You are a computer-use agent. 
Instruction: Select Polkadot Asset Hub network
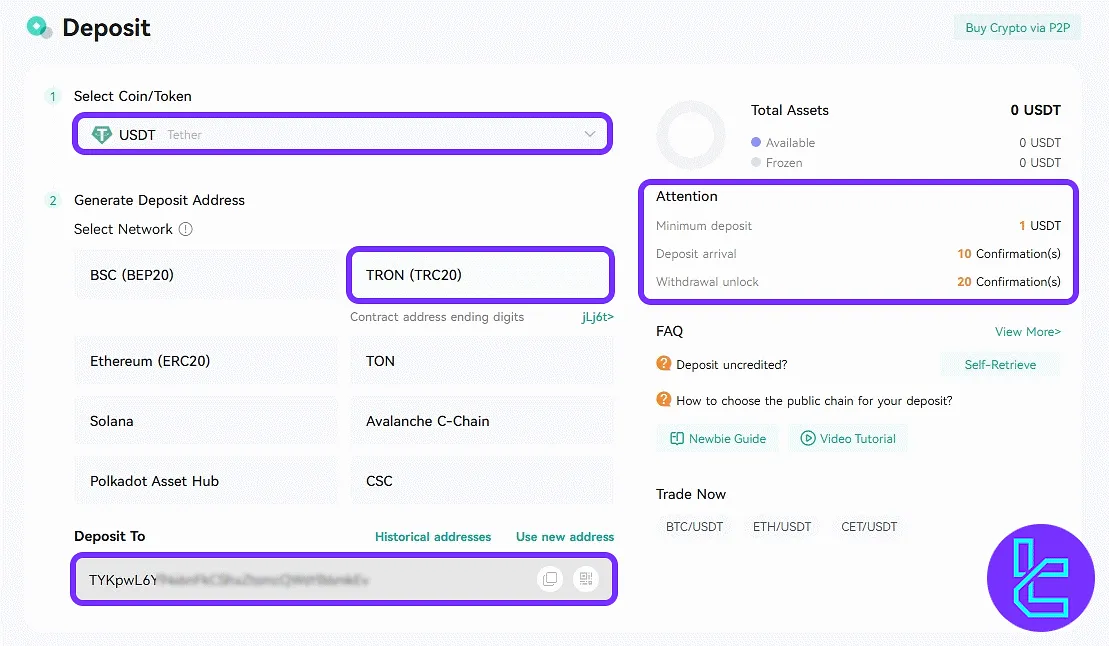206,481
